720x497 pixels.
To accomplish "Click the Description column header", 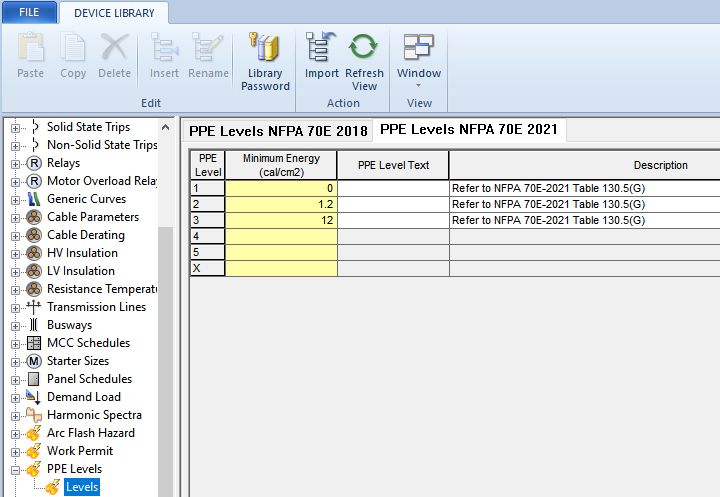I will coord(660,165).
